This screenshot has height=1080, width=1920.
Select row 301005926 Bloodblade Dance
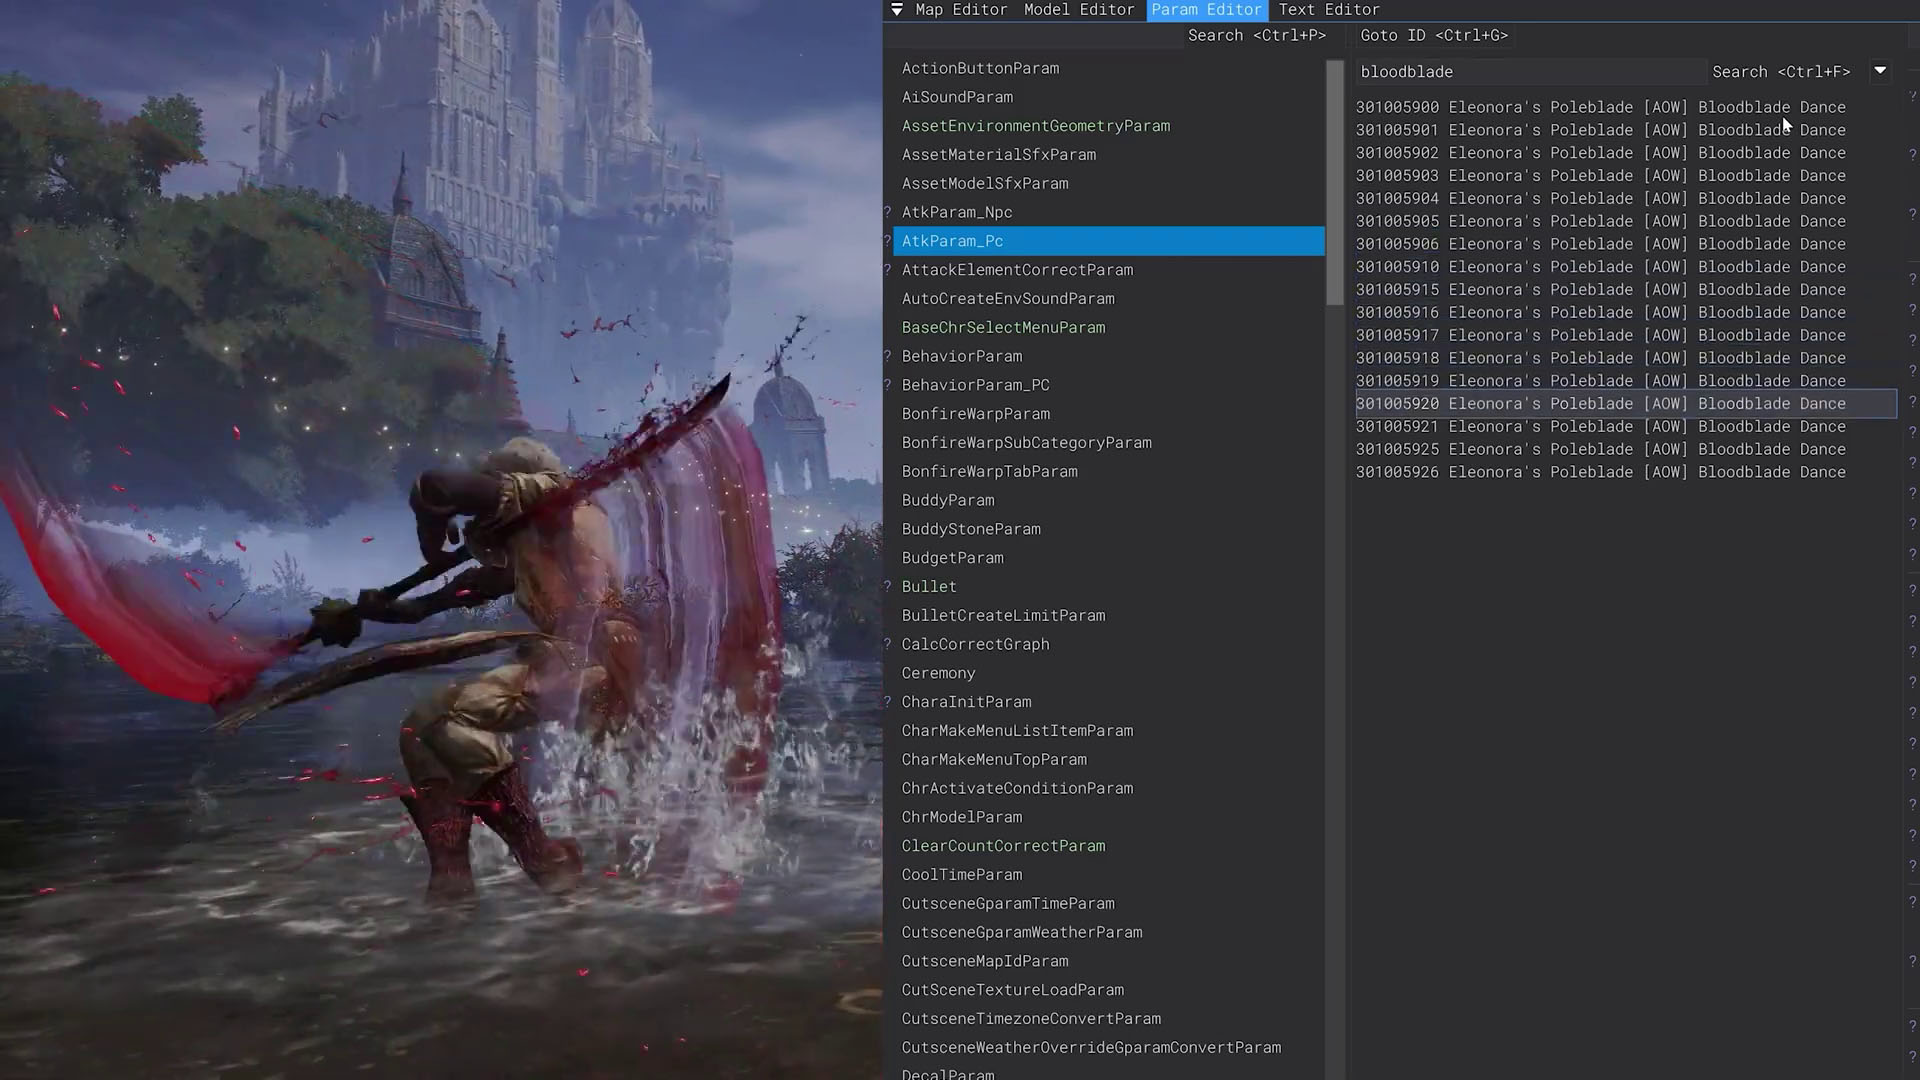click(1600, 473)
